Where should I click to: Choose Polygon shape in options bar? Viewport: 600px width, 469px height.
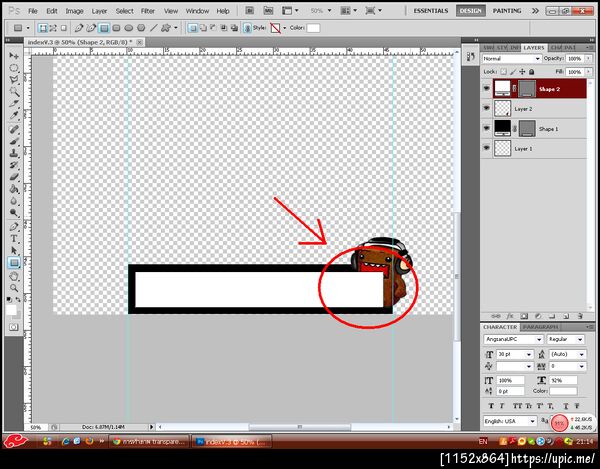[x=141, y=28]
